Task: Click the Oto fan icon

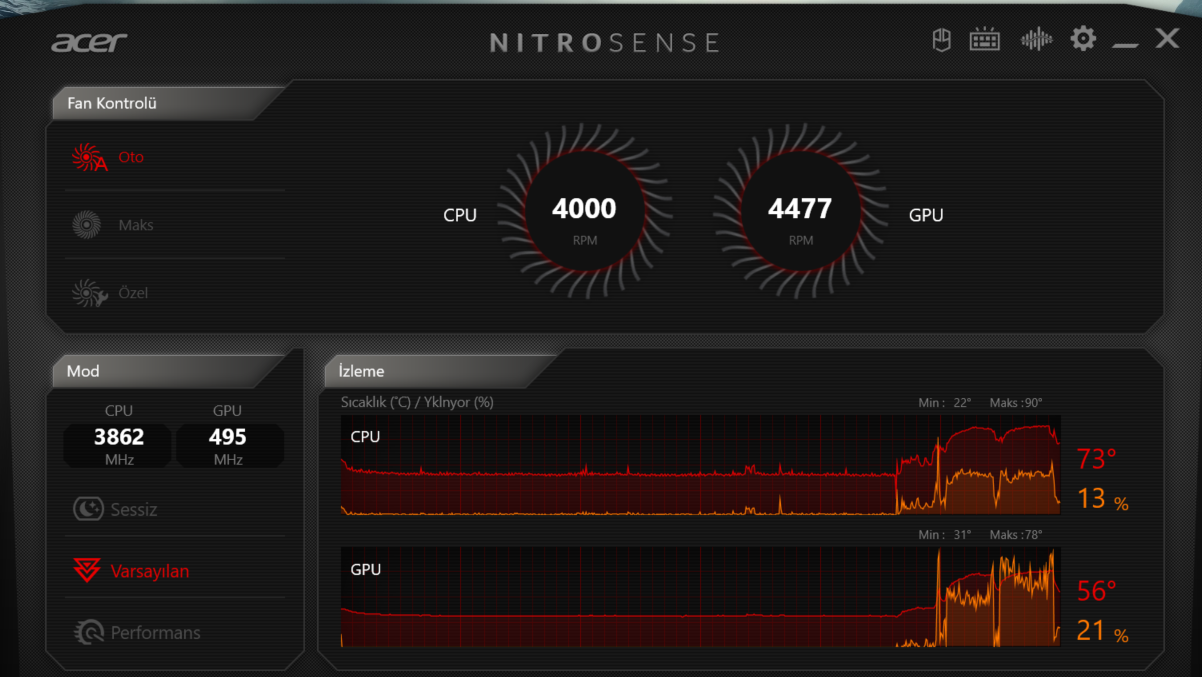Action: click(x=89, y=157)
